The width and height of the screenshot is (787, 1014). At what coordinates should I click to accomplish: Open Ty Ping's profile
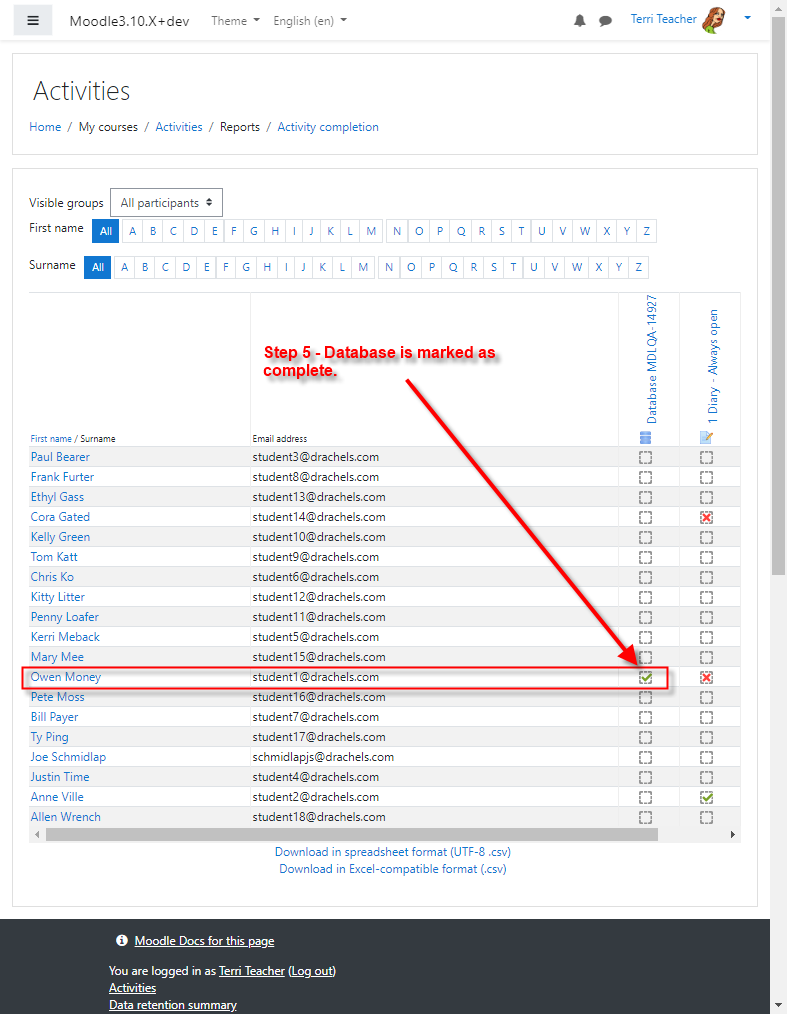pos(49,737)
